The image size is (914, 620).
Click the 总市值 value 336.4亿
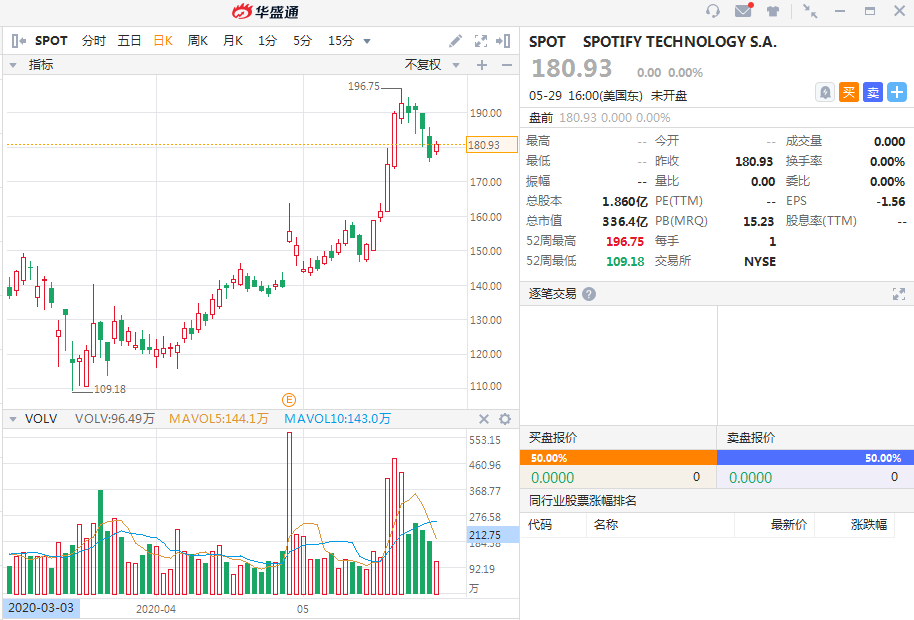pos(625,221)
